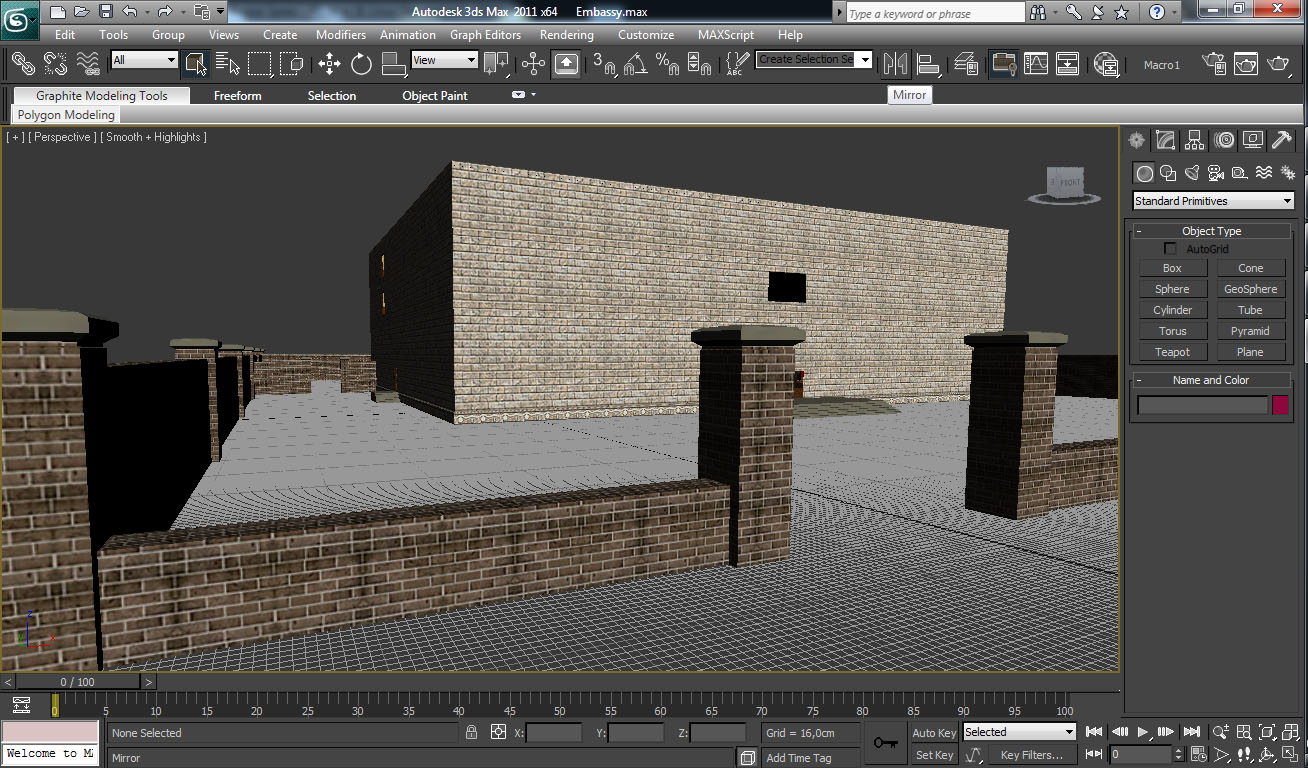Switch to the Object Paint tab
The height and width of the screenshot is (768, 1308).
point(434,96)
